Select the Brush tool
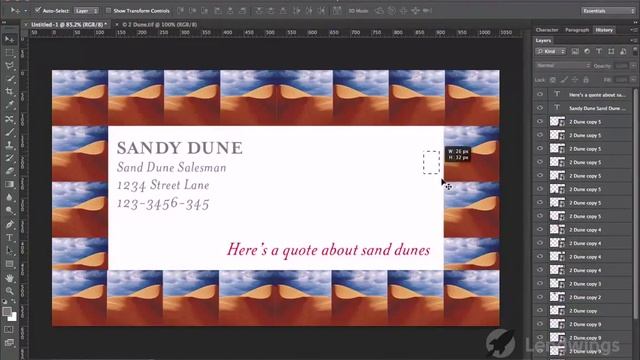 point(9,132)
